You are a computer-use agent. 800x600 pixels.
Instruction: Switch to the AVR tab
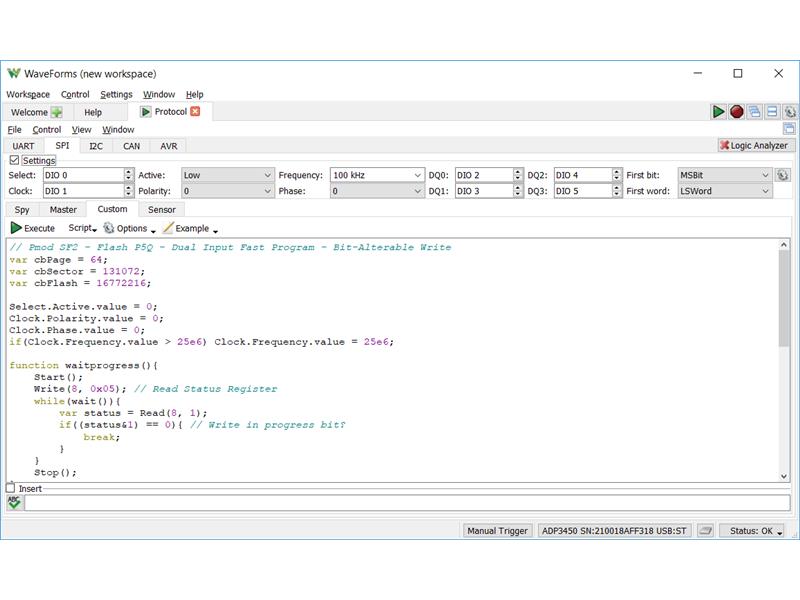click(x=168, y=146)
